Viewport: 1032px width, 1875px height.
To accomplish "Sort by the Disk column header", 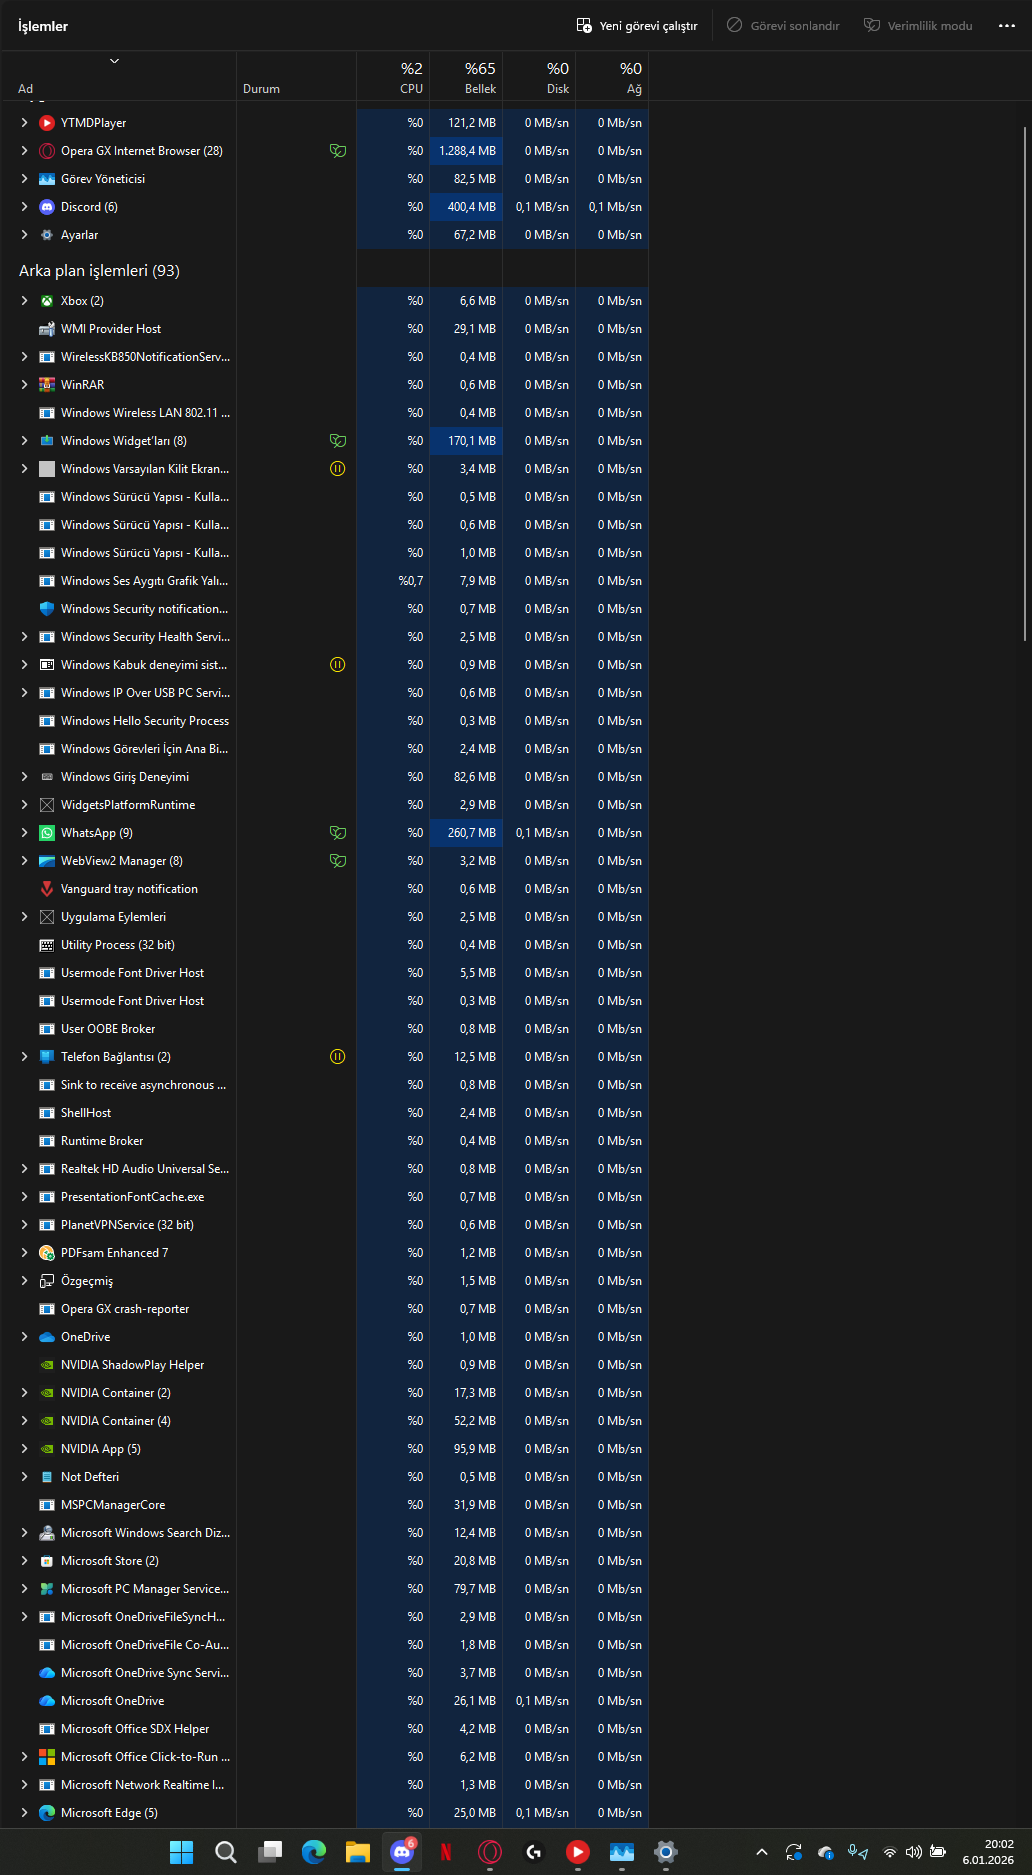I will (539, 77).
